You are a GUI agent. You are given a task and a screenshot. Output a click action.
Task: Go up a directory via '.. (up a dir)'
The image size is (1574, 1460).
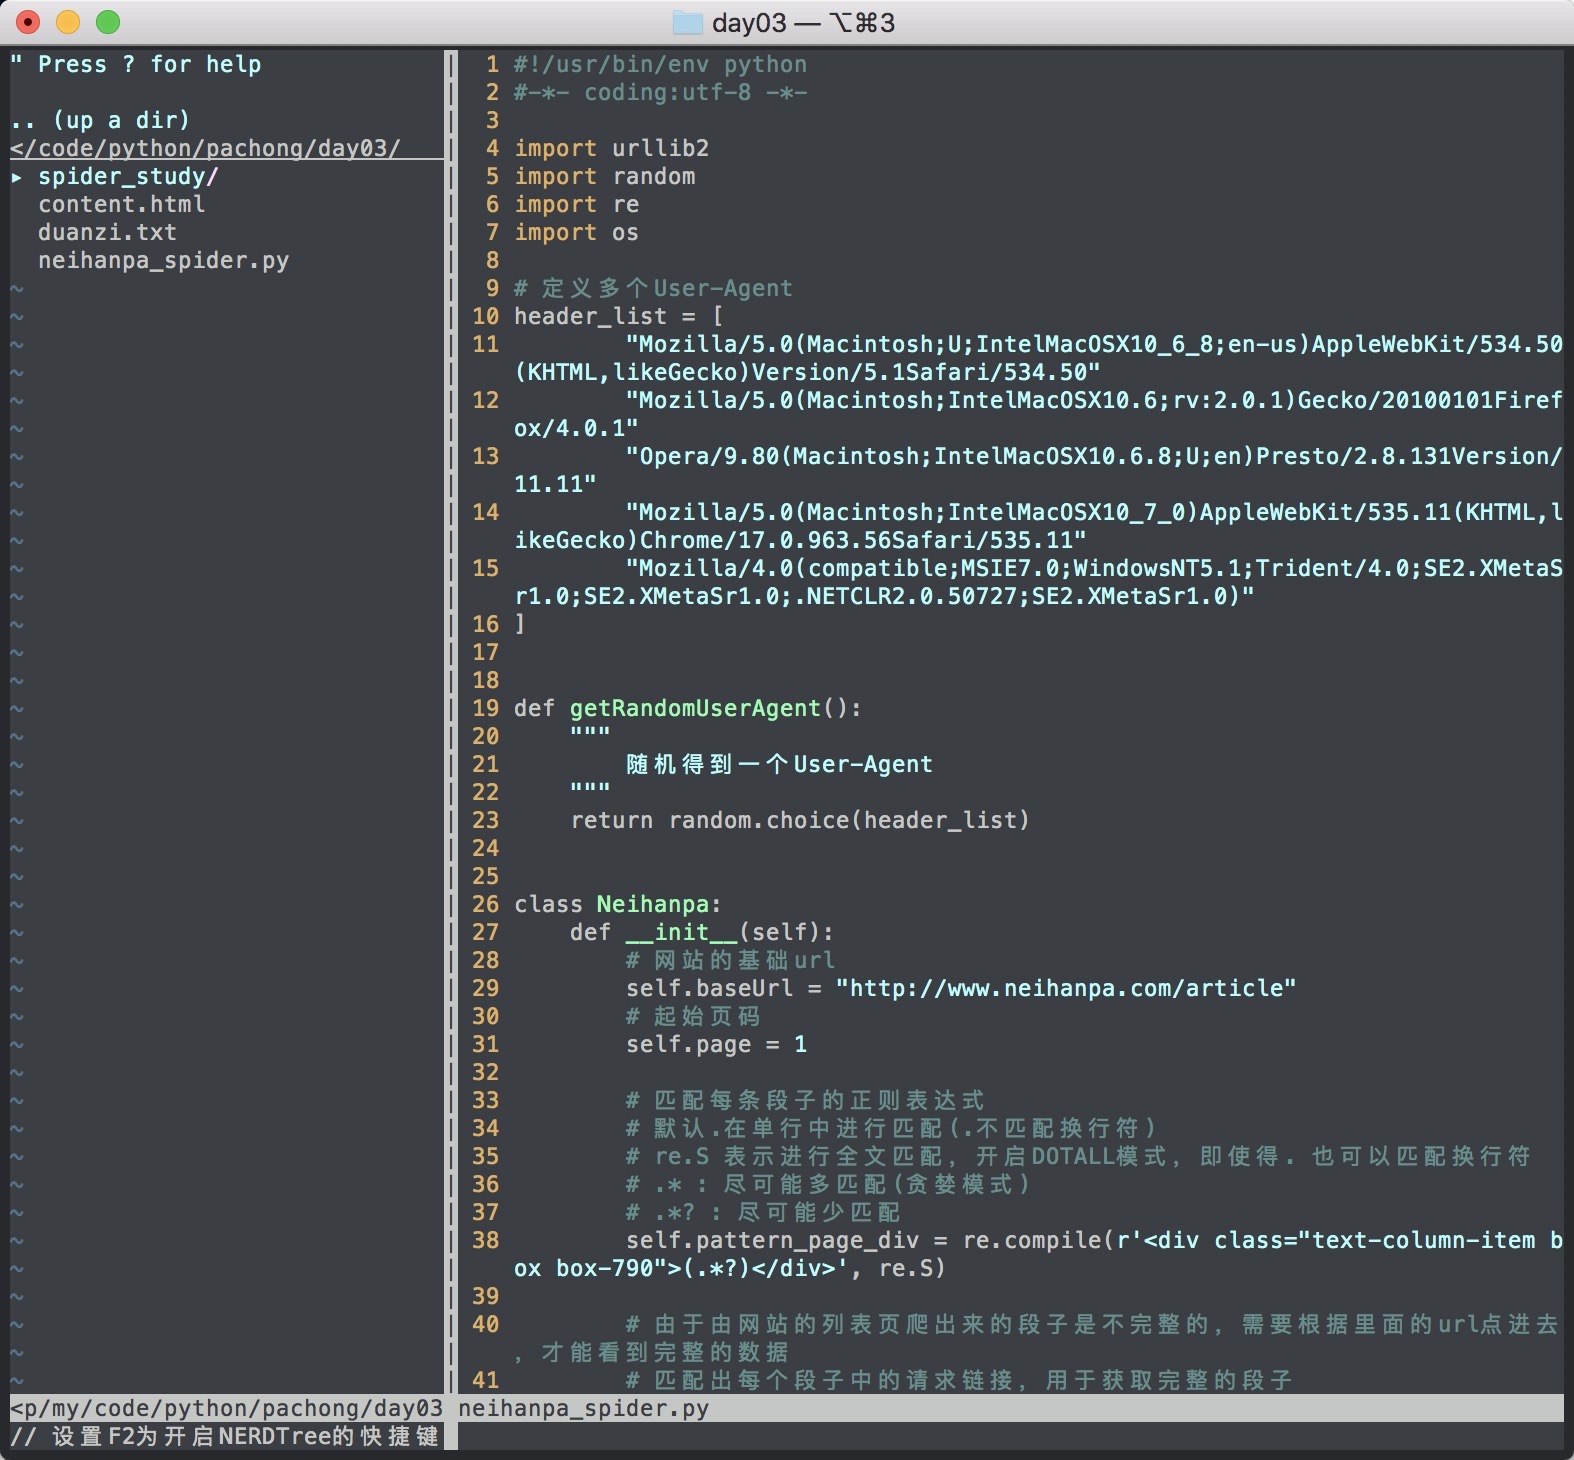click(100, 121)
